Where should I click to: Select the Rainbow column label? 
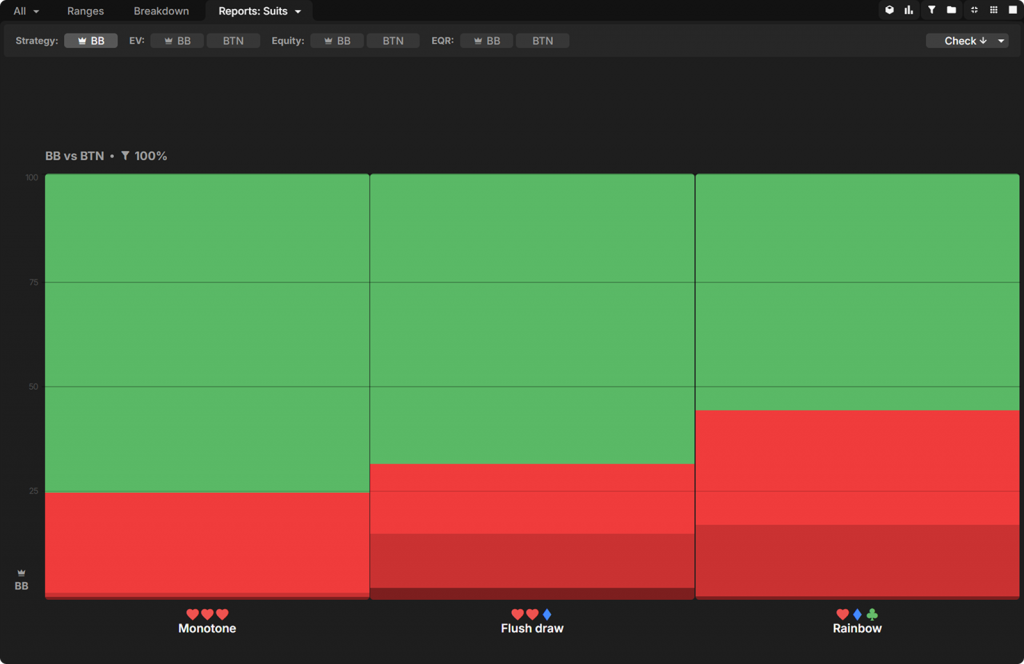(857, 629)
